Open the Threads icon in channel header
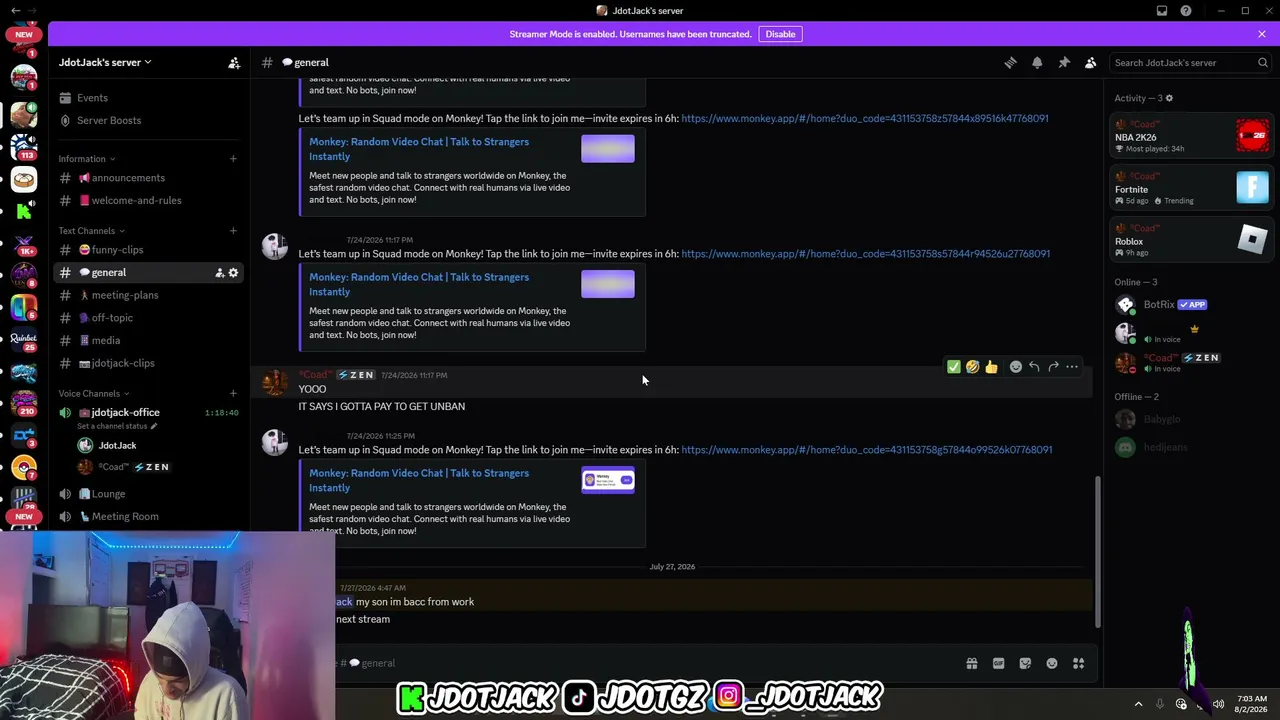This screenshot has height=720, width=1280. (1010, 62)
